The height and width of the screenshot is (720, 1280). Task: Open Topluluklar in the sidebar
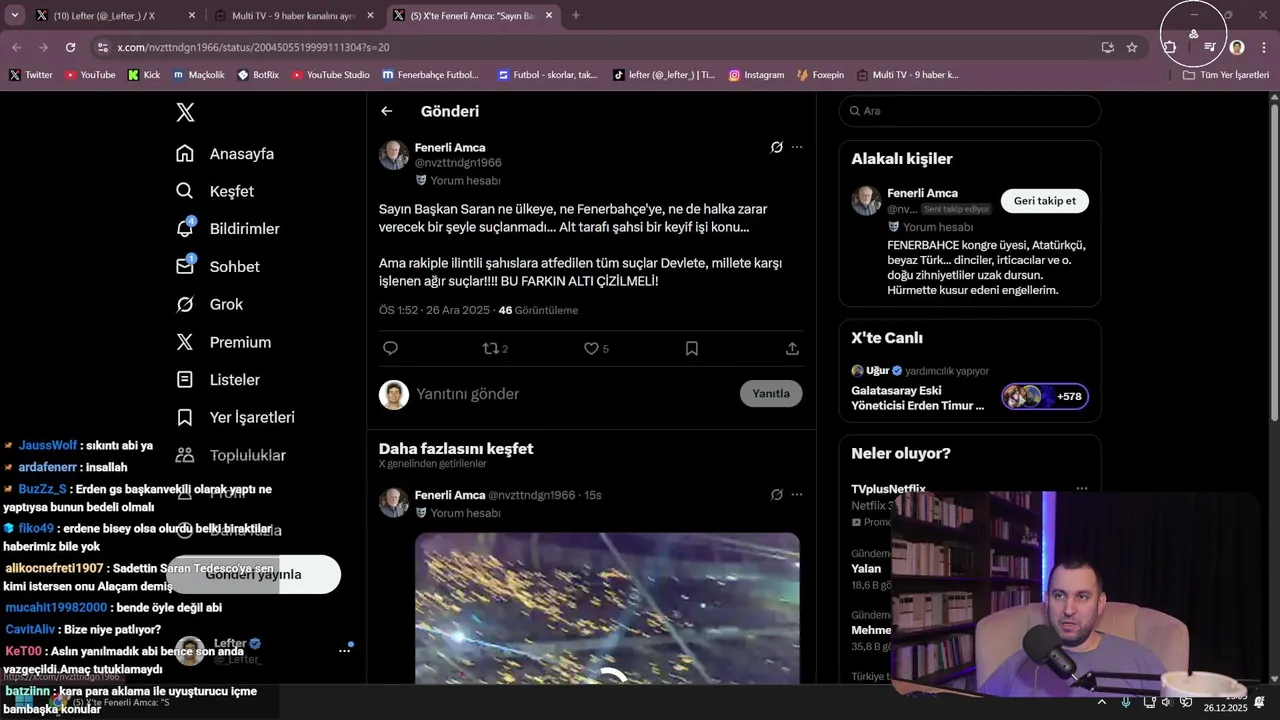tap(231, 455)
